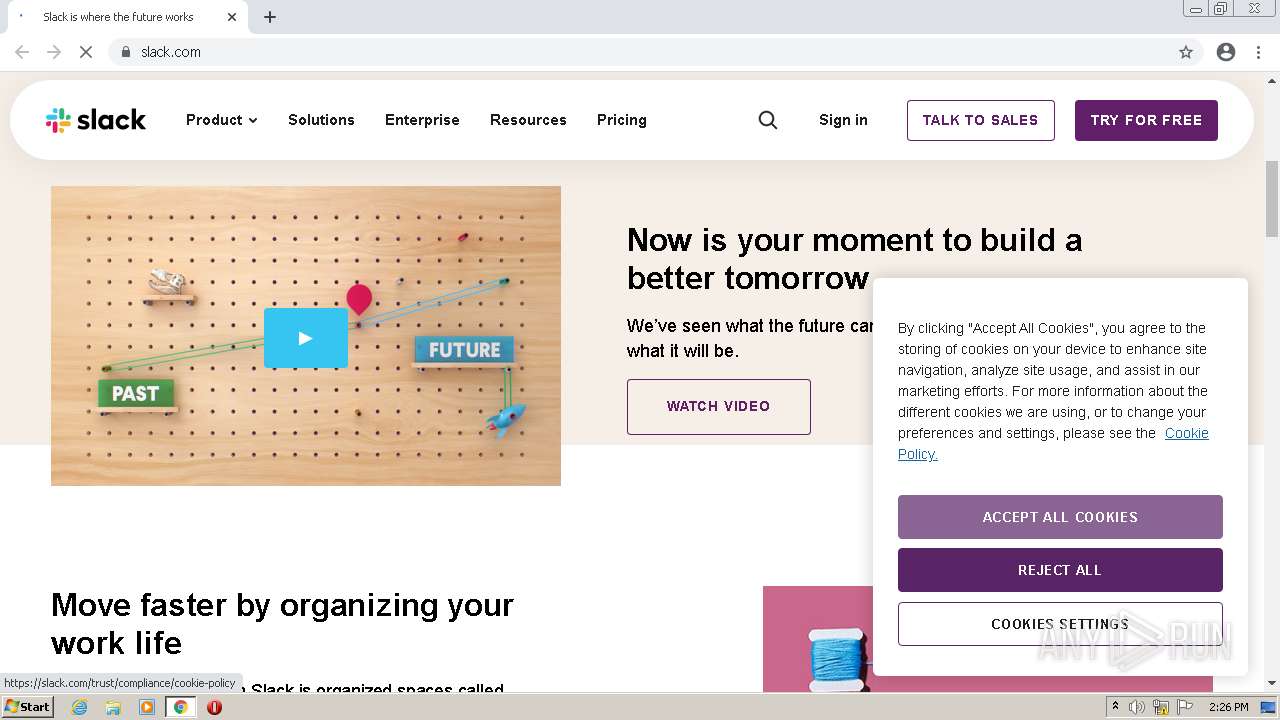Click the browser back arrow
This screenshot has width=1280, height=720.
(22, 52)
